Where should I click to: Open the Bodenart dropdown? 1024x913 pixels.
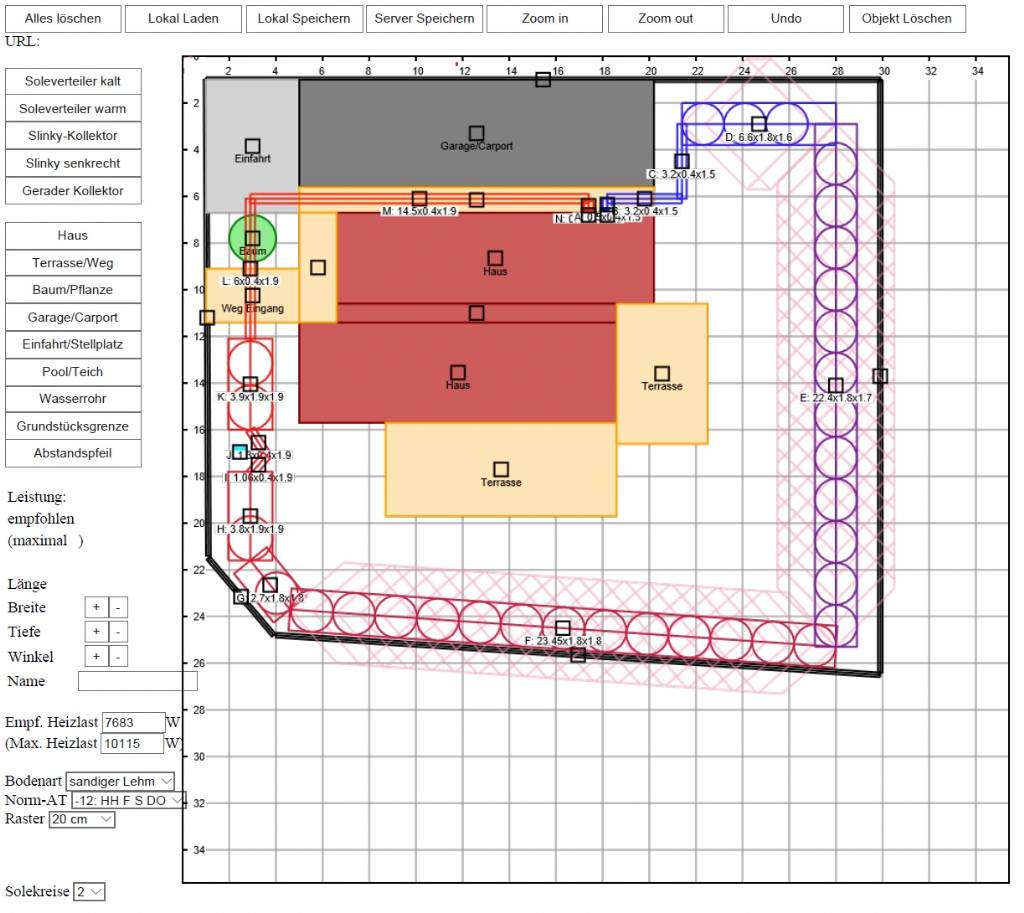120,782
